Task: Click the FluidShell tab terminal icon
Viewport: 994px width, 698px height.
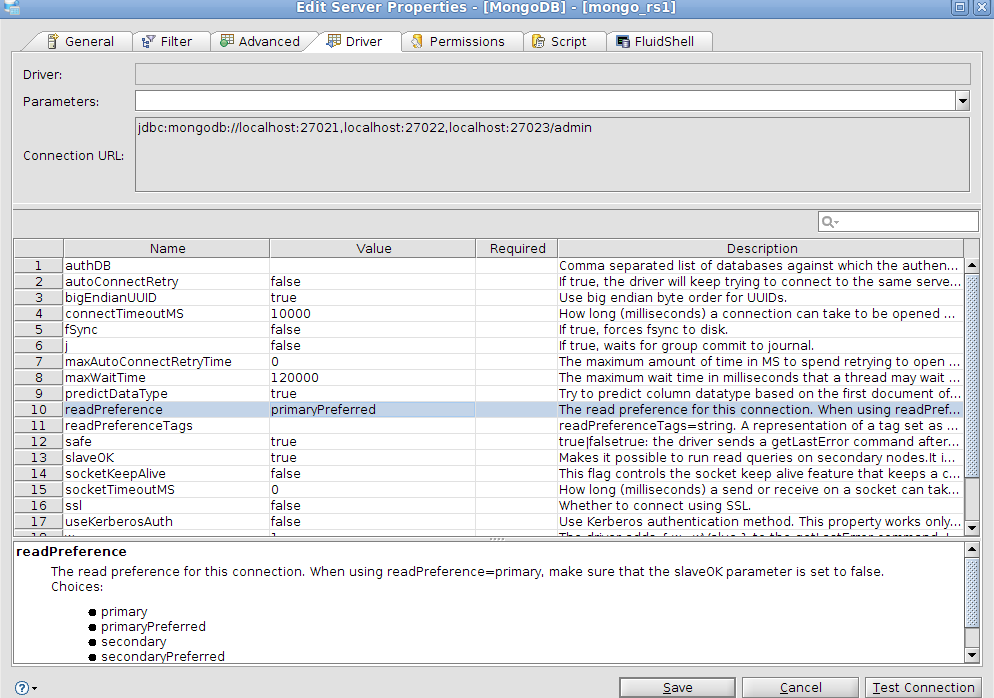Action: point(623,42)
